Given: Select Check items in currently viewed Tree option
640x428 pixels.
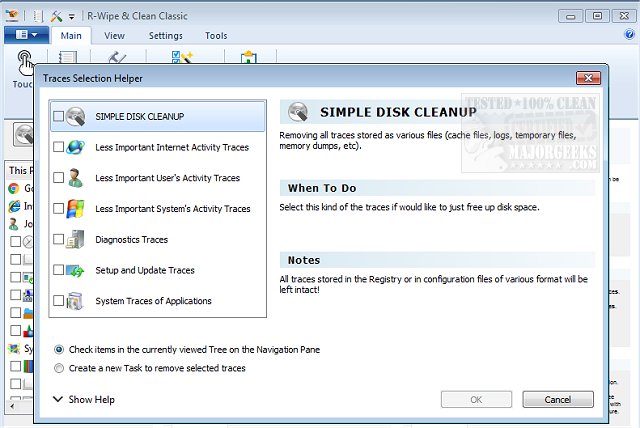Looking at the screenshot, I should pyautogui.click(x=59, y=350).
